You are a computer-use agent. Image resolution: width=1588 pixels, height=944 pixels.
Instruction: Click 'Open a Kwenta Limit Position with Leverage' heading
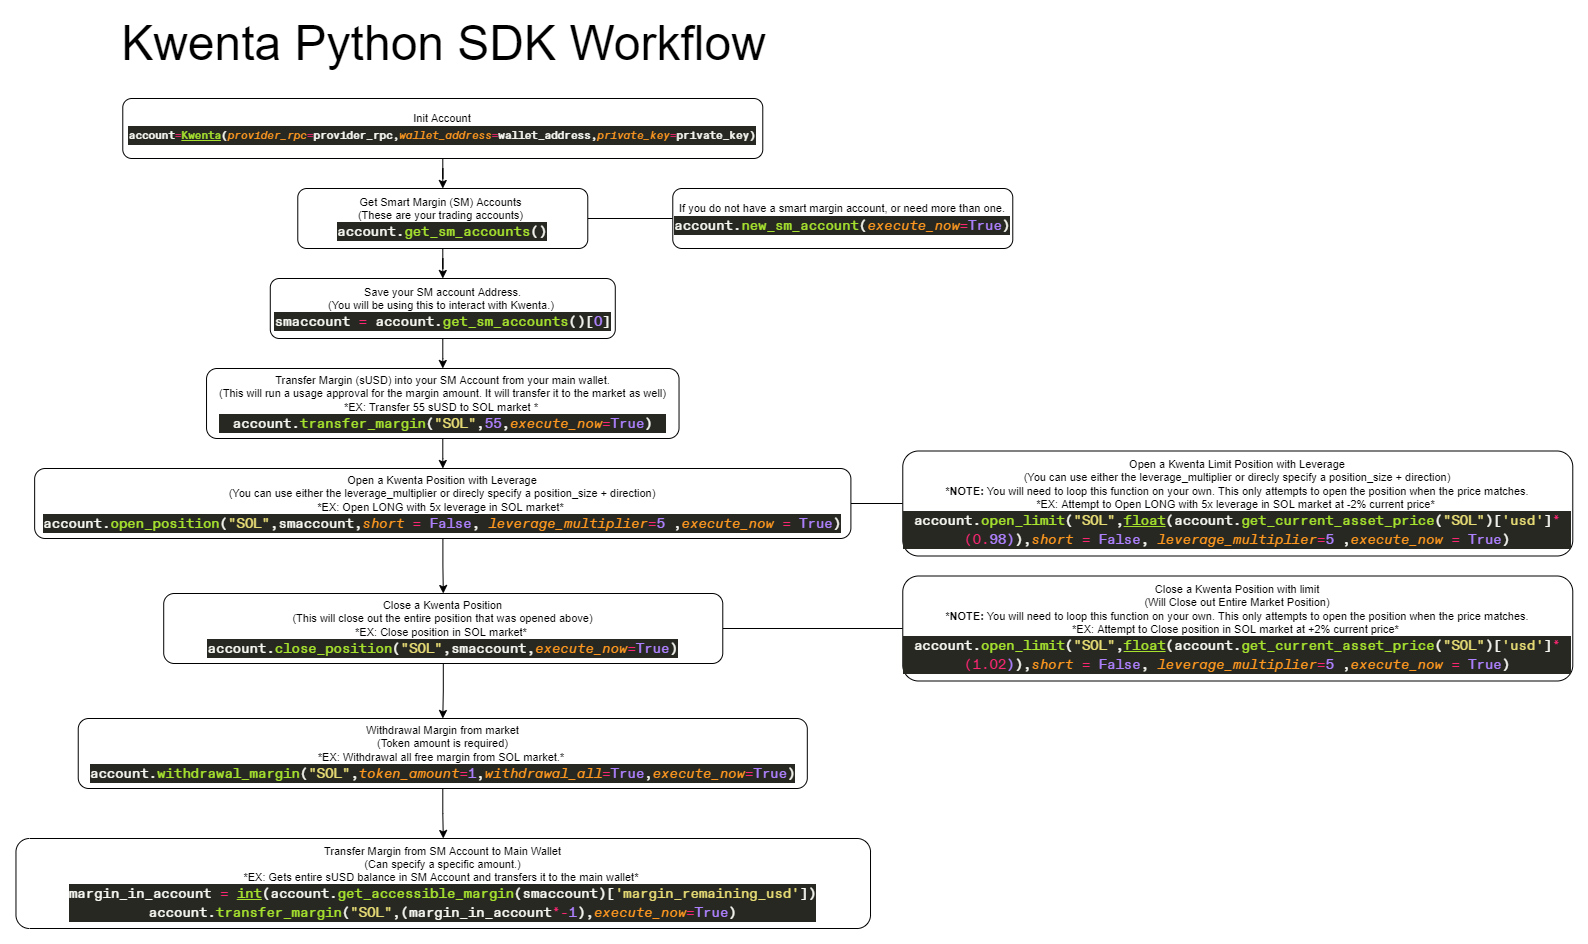(x=1237, y=464)
